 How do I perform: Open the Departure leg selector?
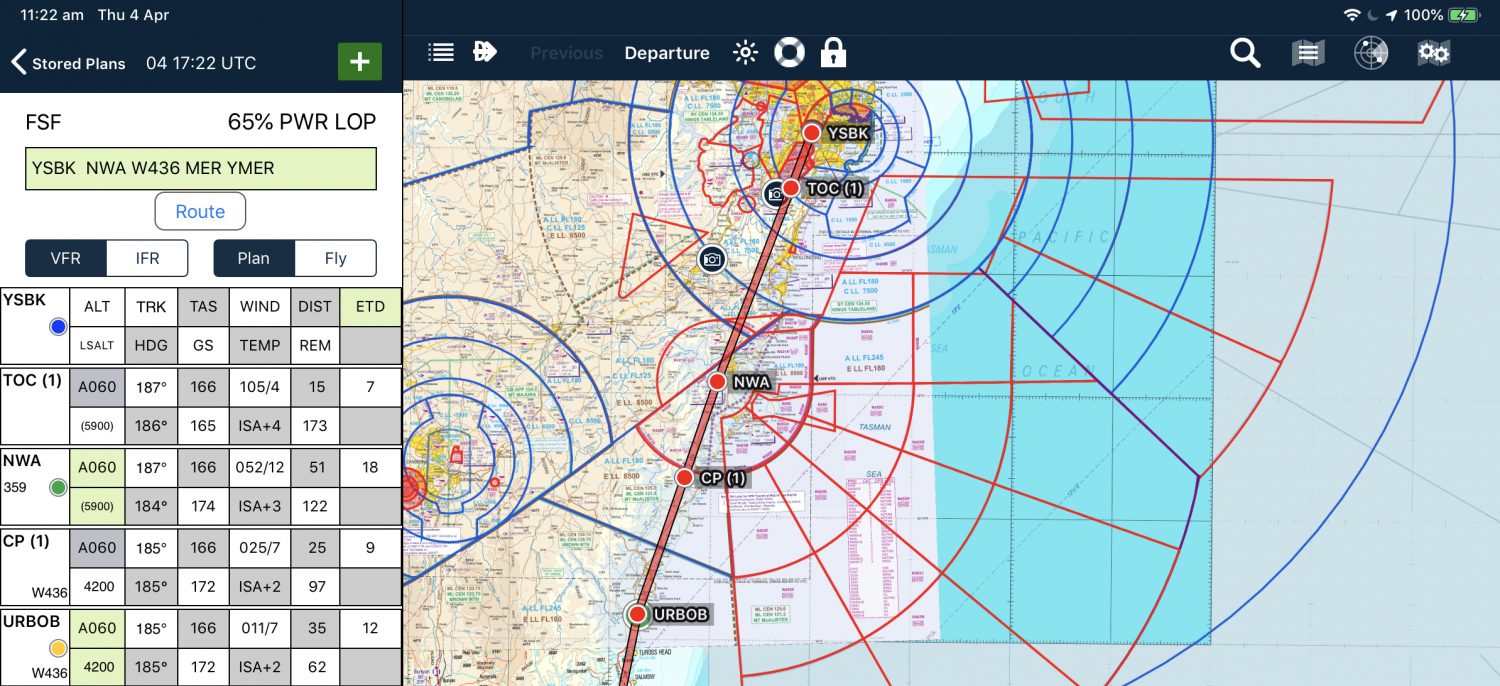(x=667, y=52)
